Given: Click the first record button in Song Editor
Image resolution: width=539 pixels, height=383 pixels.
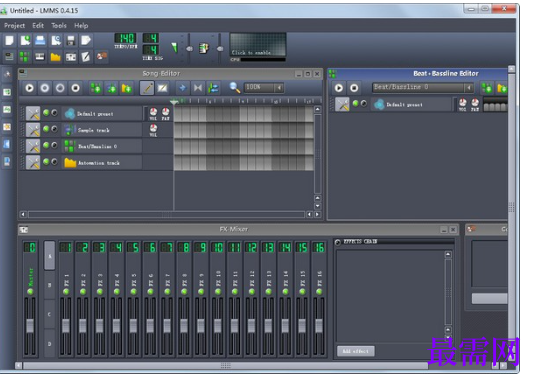Looking at the screenshot, I should (45, 88).
